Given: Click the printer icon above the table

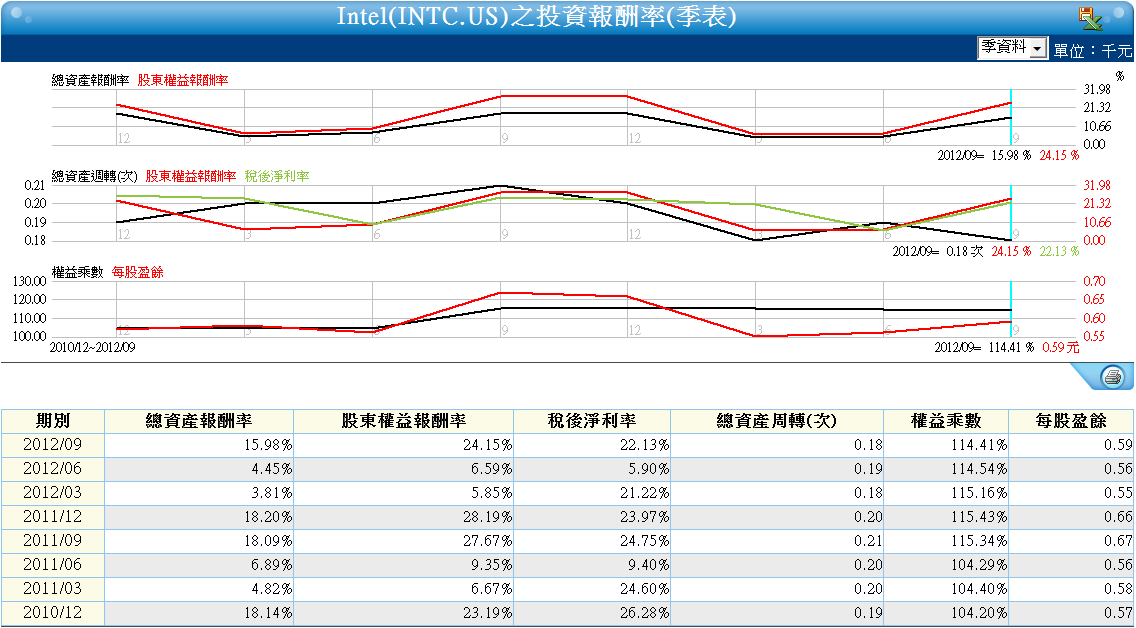Looking at the screenshot, I should [1111, 377].
